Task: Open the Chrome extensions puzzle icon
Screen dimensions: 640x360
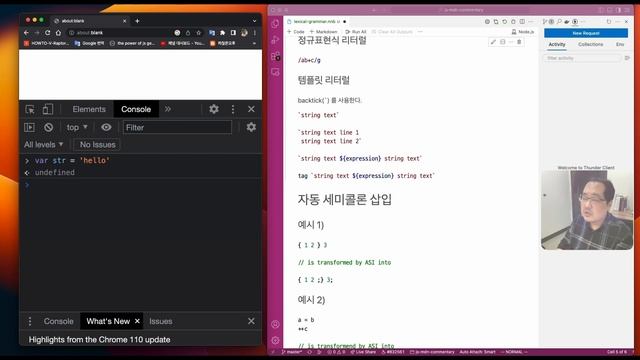Action: [x=222, y=33]
